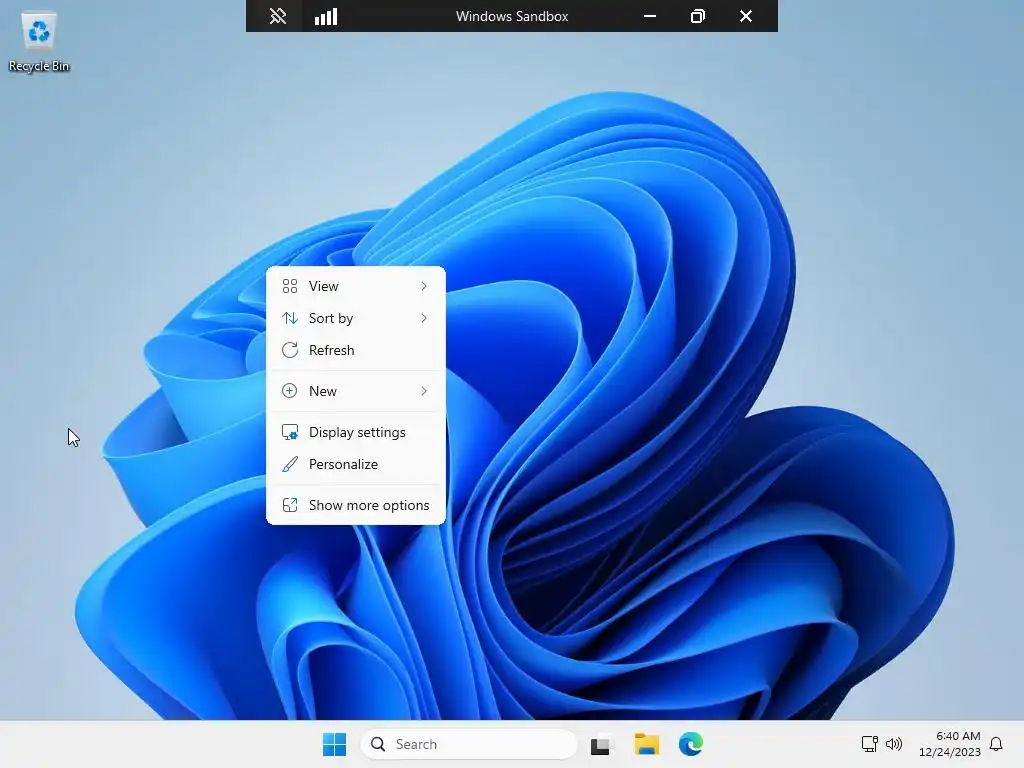Click Show more options
The width and height of the screenshot is (1024, 768).
coord(356,505)
